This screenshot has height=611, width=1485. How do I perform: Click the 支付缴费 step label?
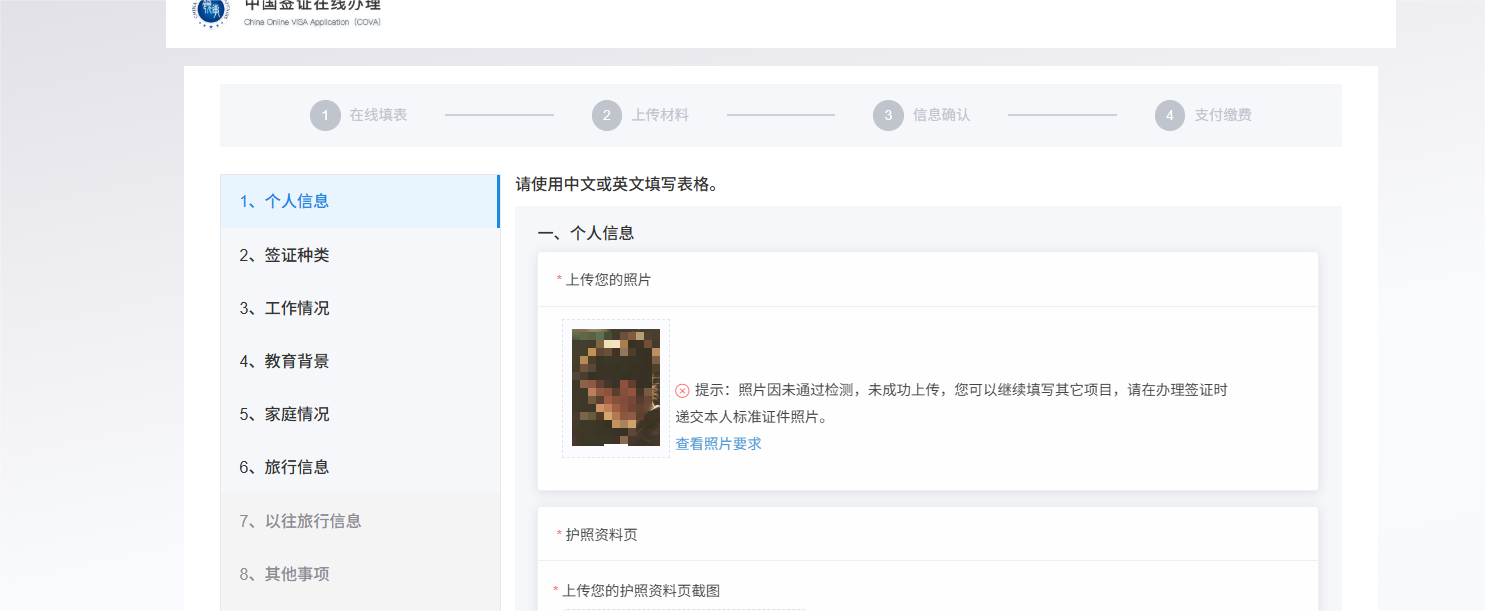point(1223,116)
